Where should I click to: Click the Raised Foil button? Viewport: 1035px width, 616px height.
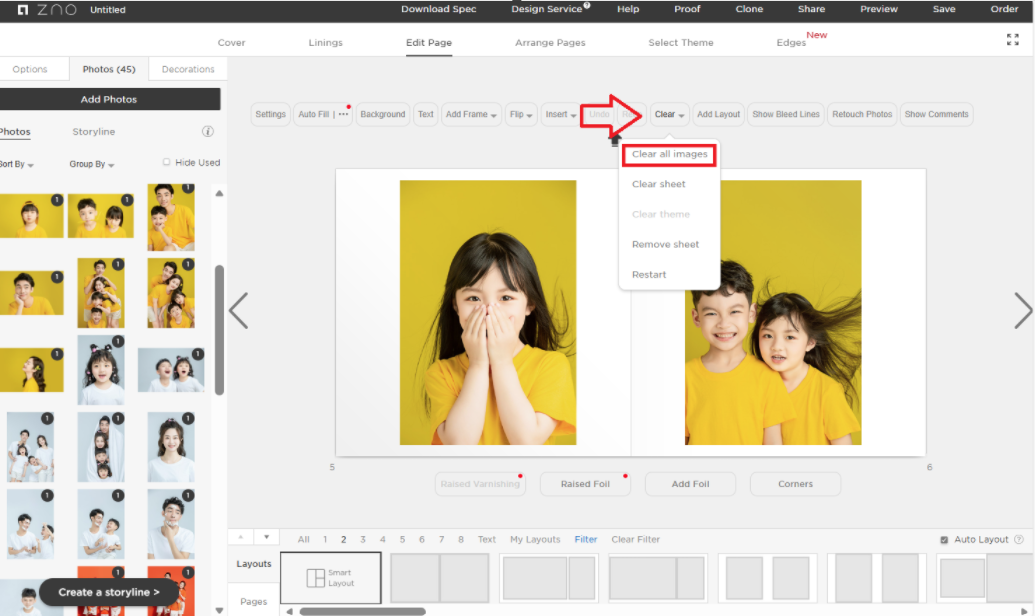tap(585, 484)
